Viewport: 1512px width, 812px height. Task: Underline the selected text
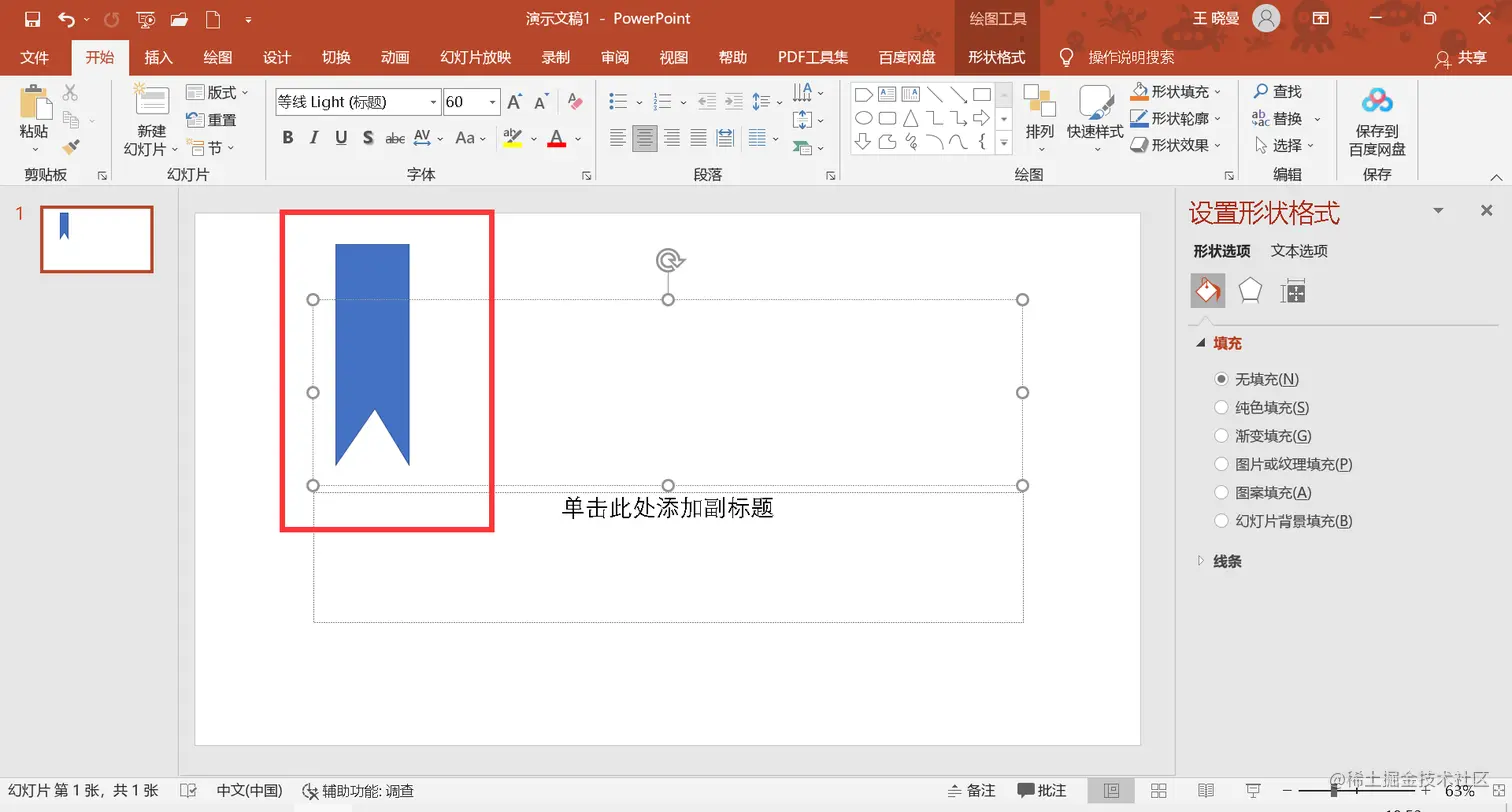341,138
